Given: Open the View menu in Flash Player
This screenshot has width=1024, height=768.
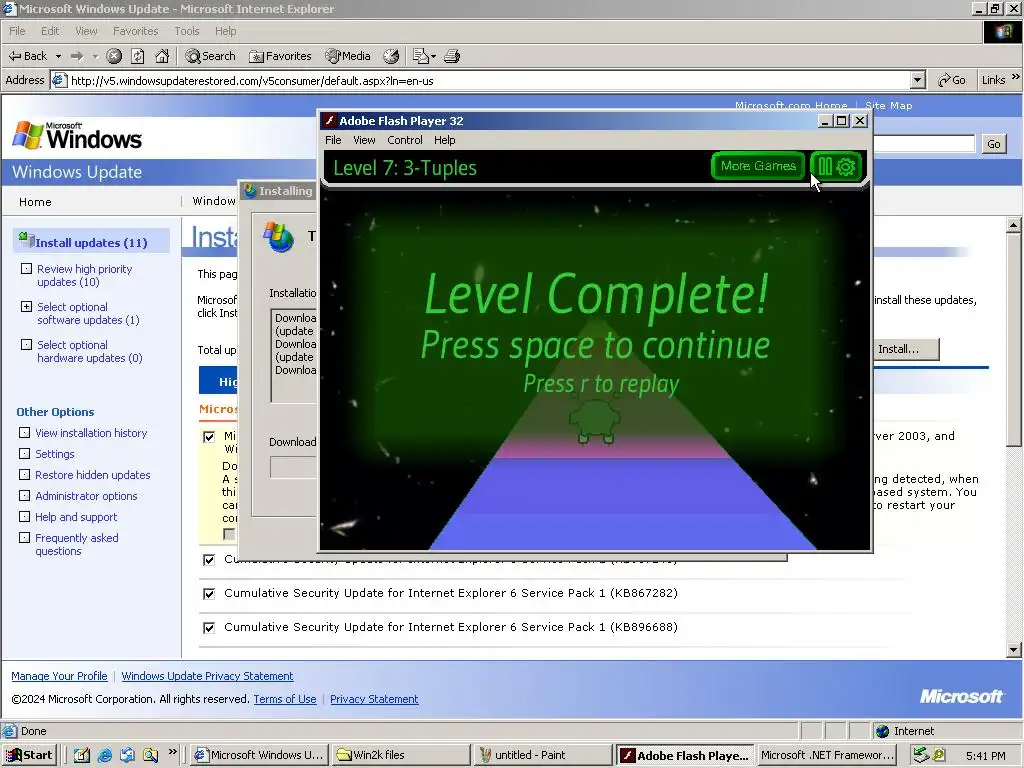Looking at the screenshot, I should [364, 140].
